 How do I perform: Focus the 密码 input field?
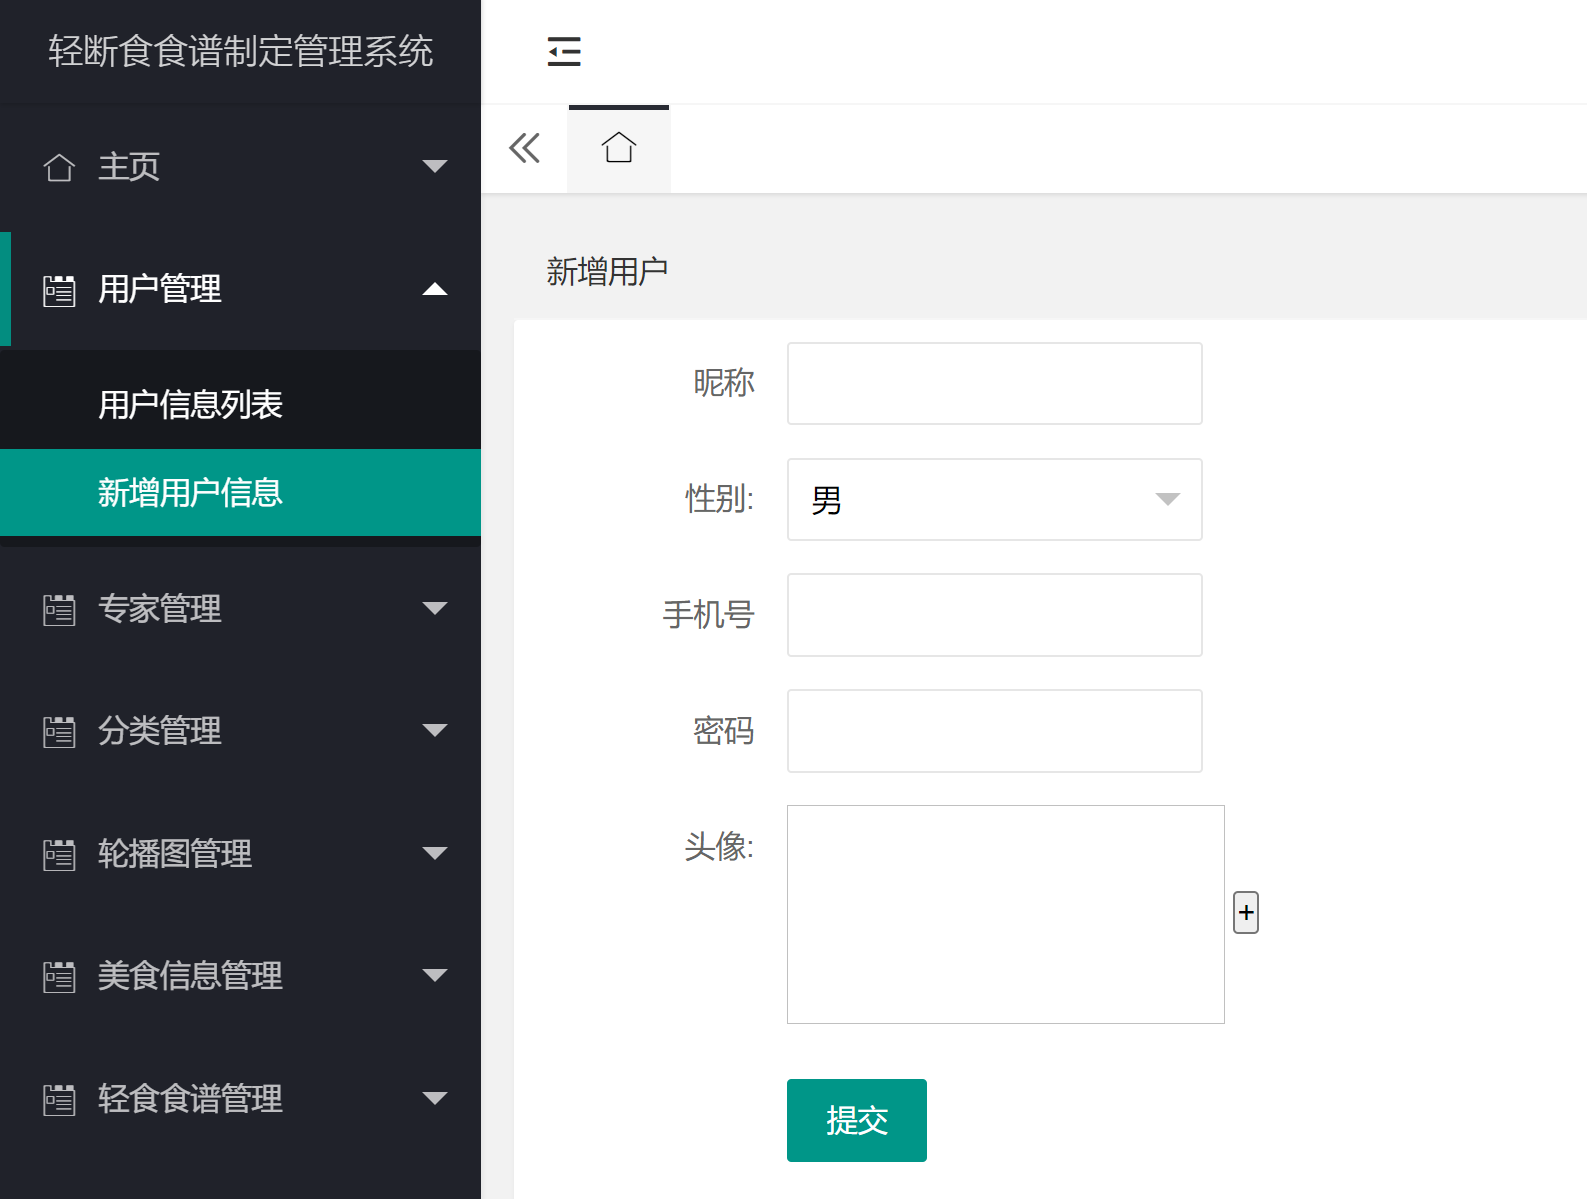click(x=995, y=731)
